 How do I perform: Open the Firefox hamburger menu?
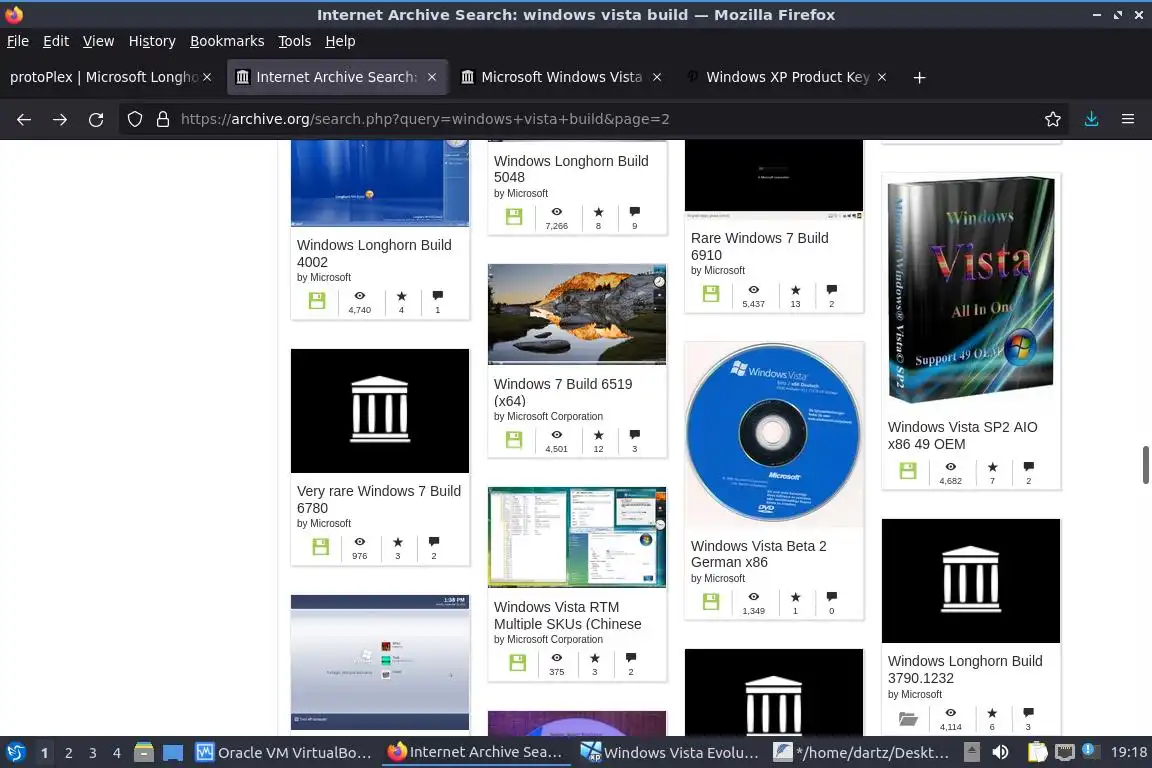click(x=1128, y=119)
